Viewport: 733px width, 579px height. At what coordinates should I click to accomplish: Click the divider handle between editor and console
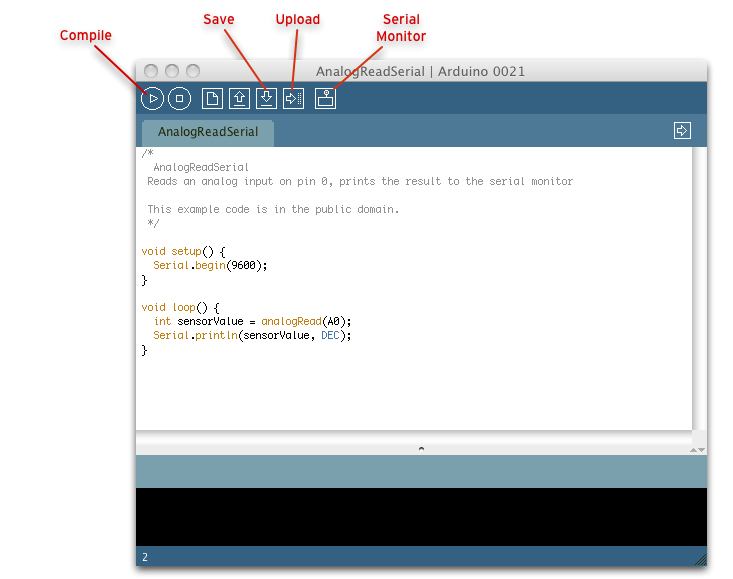tap(421, 449)
